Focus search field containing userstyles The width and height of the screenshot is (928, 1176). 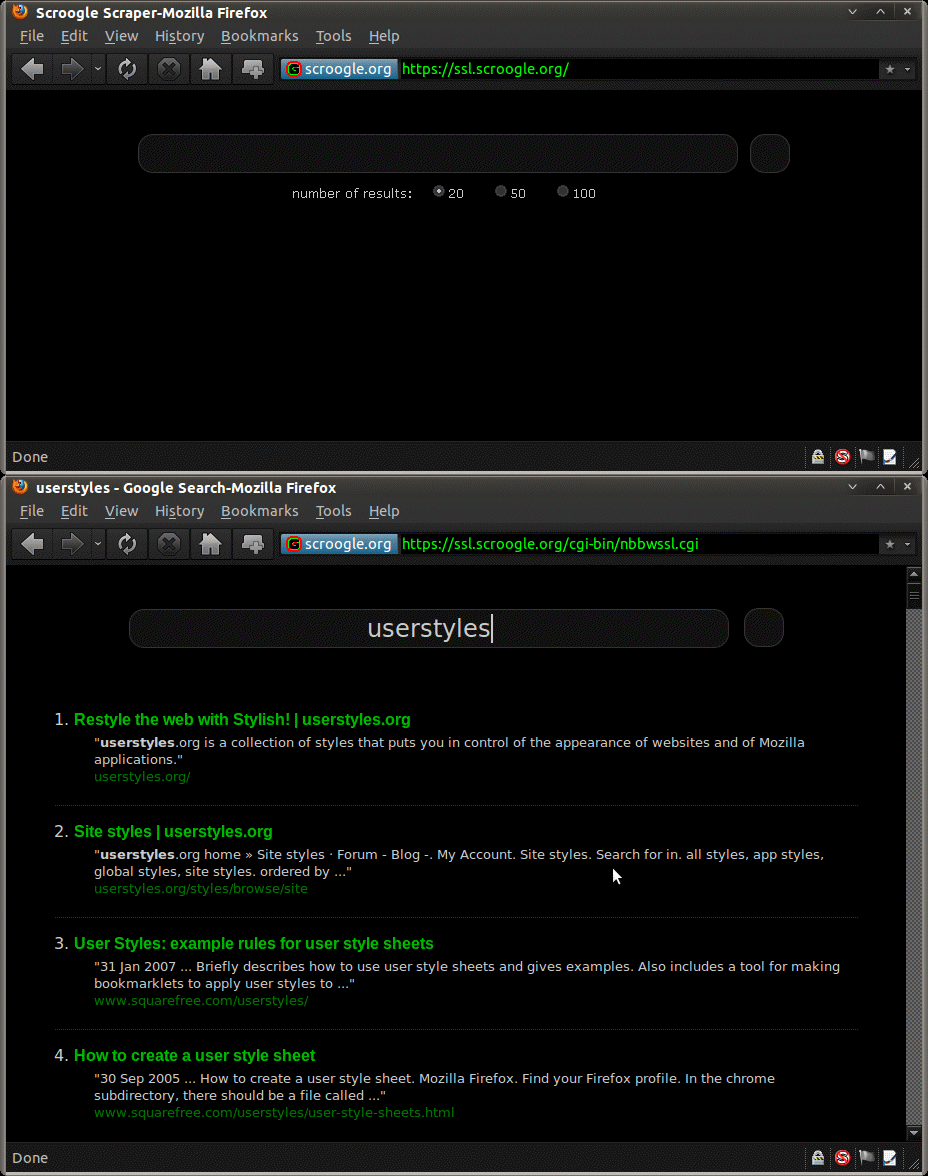click(x=428, y=628)
